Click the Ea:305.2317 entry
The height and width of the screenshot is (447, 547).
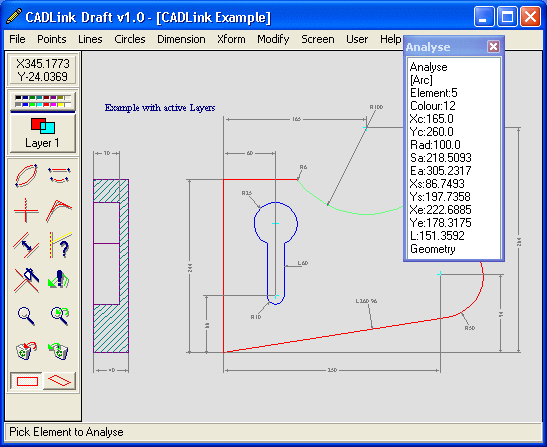441,171
